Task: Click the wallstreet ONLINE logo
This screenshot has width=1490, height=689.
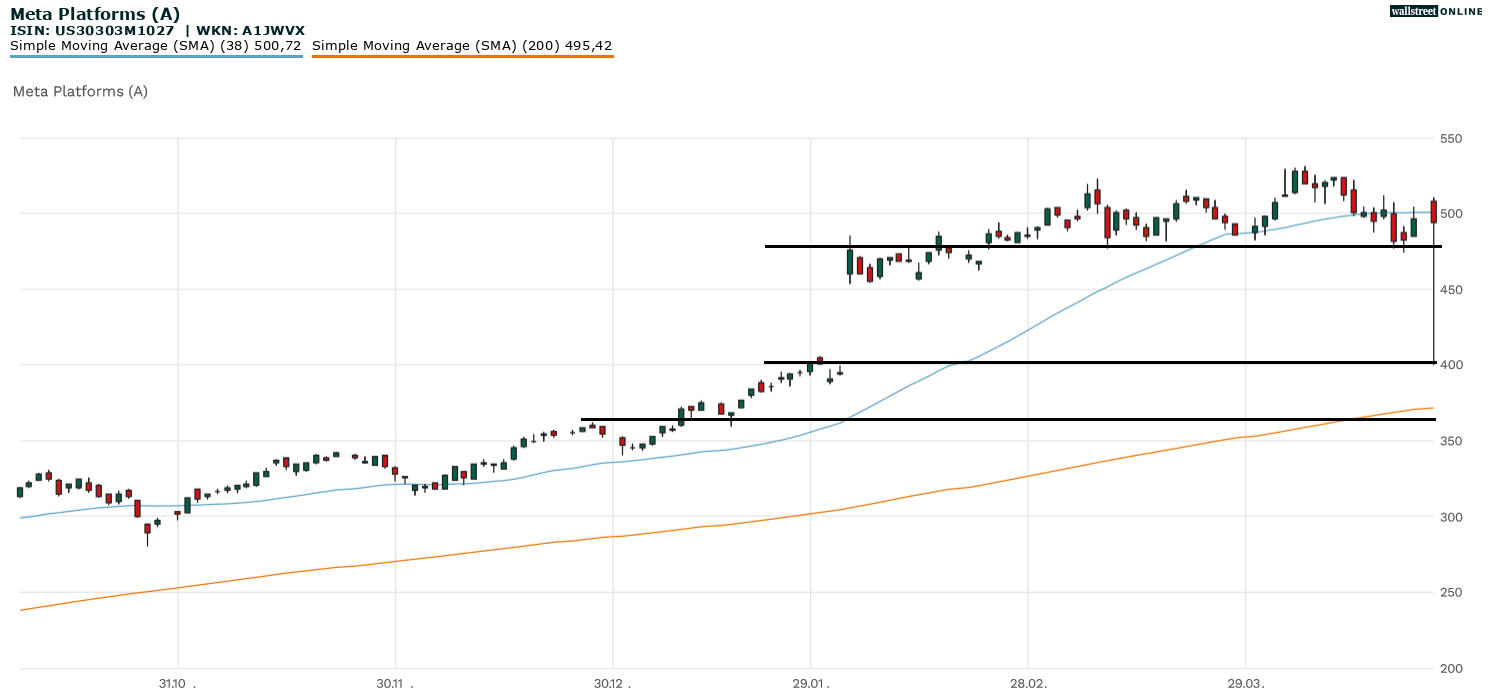Action: 1436,11
